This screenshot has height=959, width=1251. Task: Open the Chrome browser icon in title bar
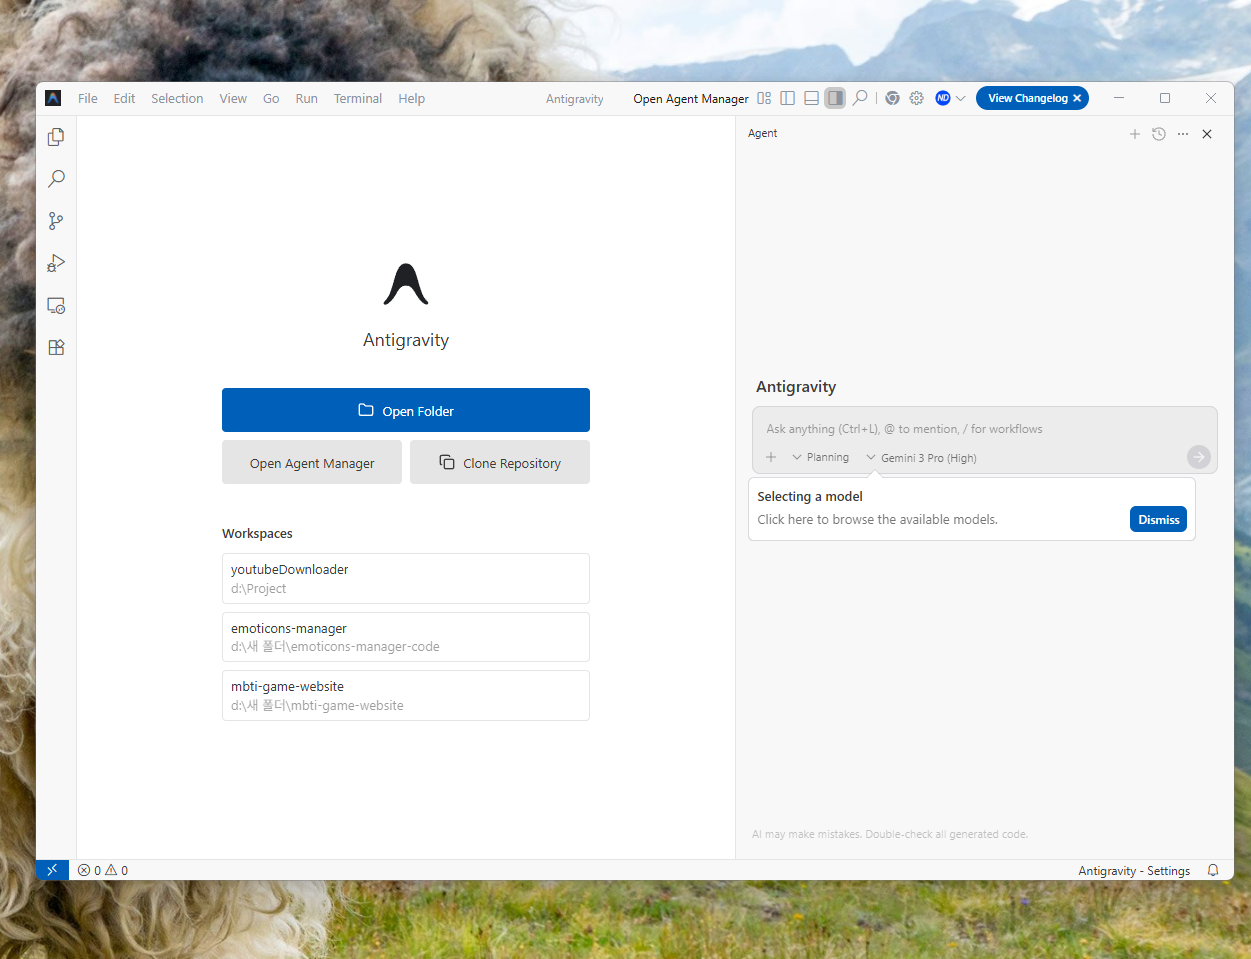coord(892,98)
